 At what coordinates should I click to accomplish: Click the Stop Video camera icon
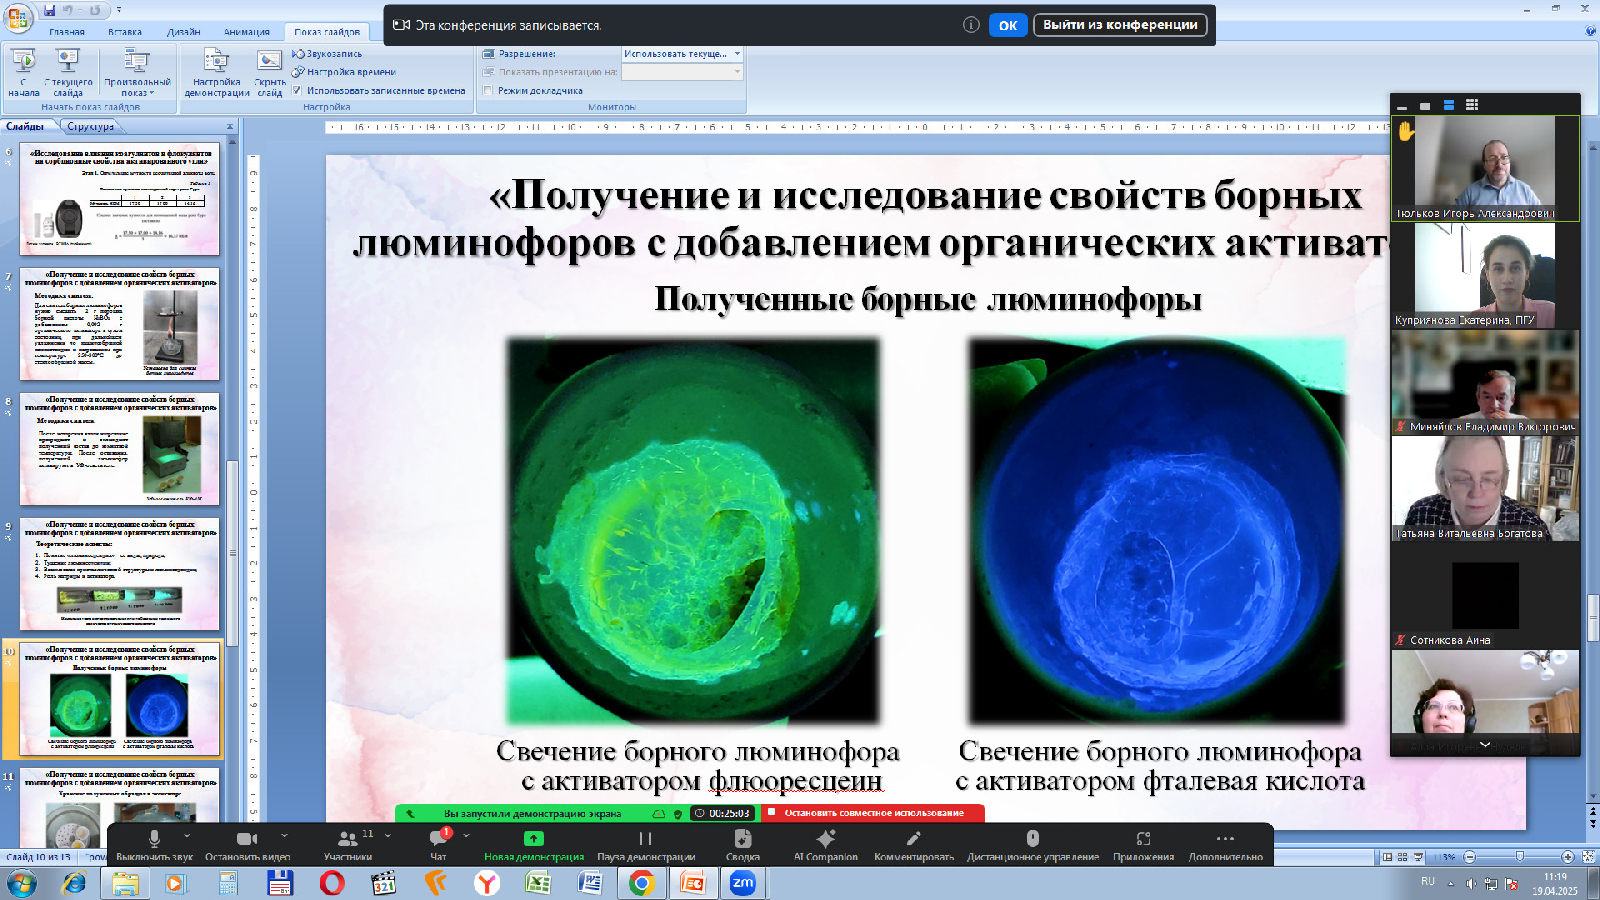[247, 839]
